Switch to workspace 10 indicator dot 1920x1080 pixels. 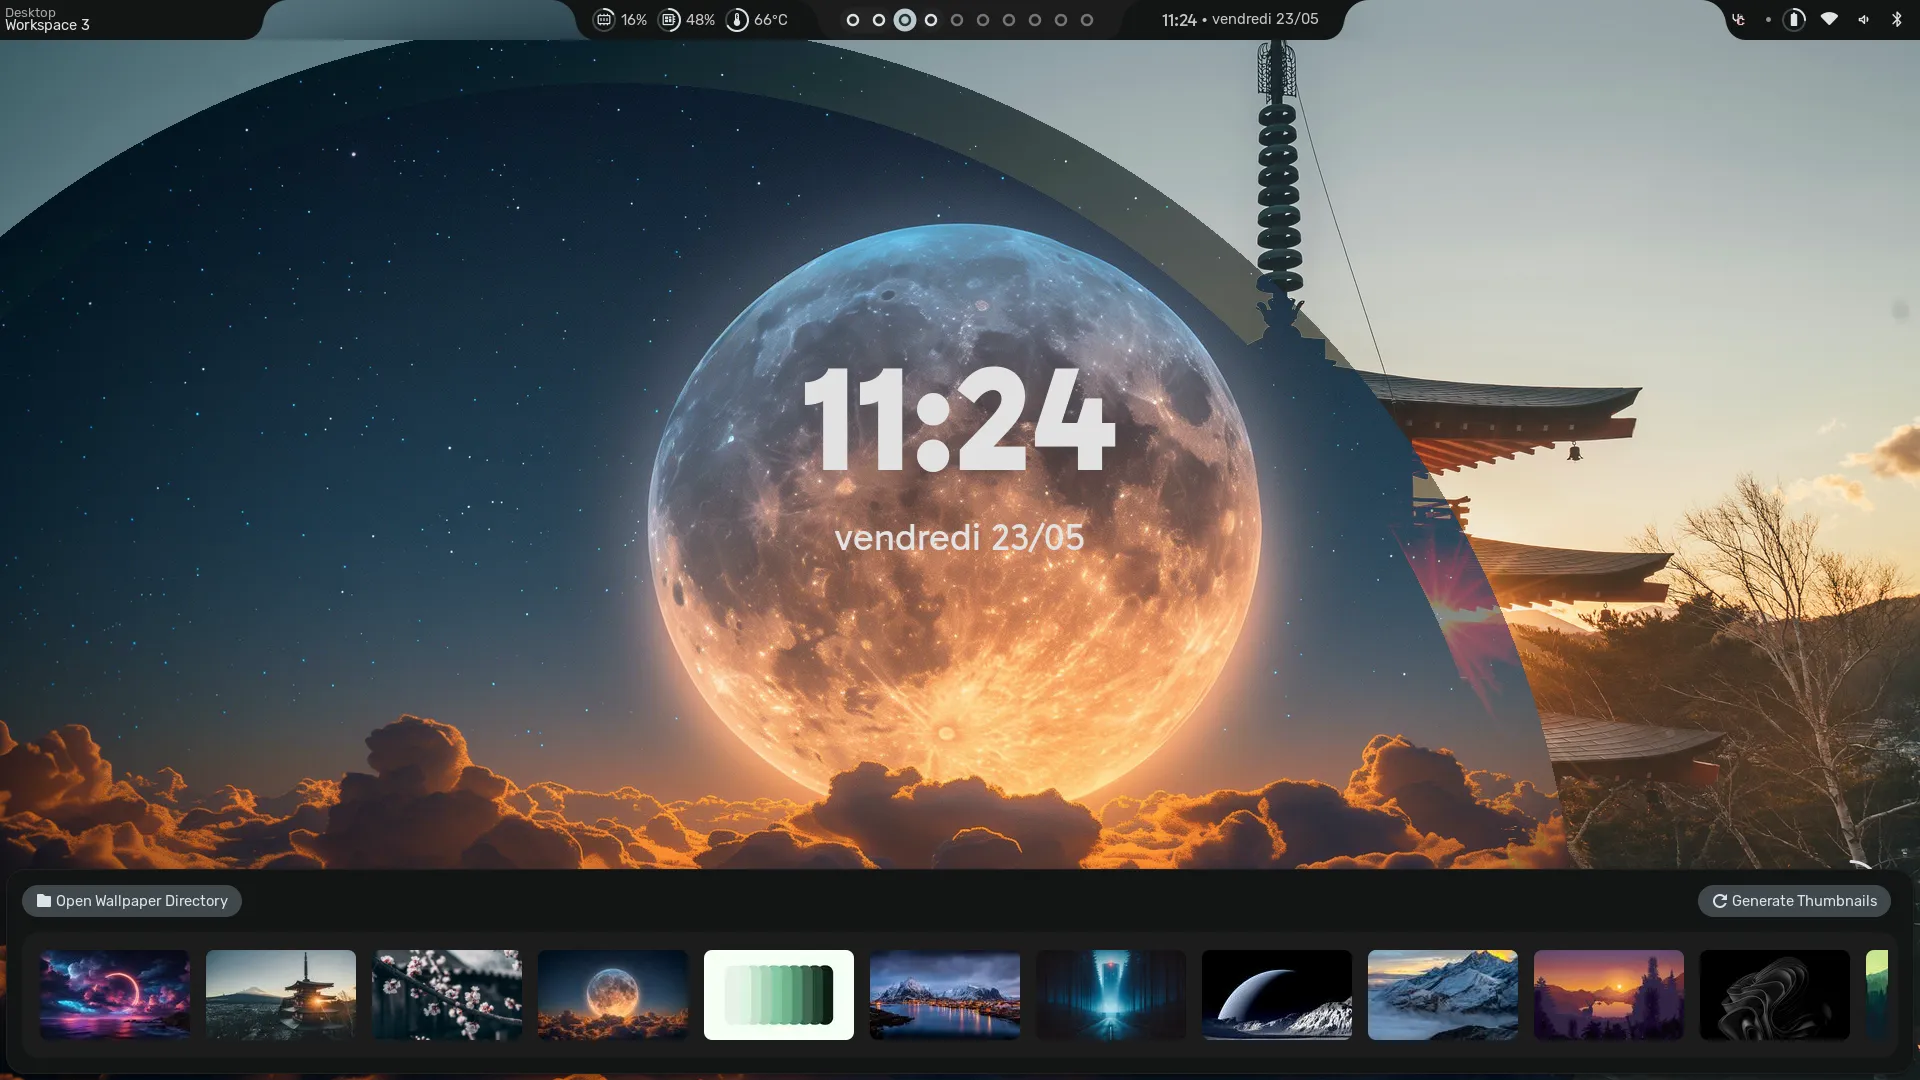coord(1087,20)
